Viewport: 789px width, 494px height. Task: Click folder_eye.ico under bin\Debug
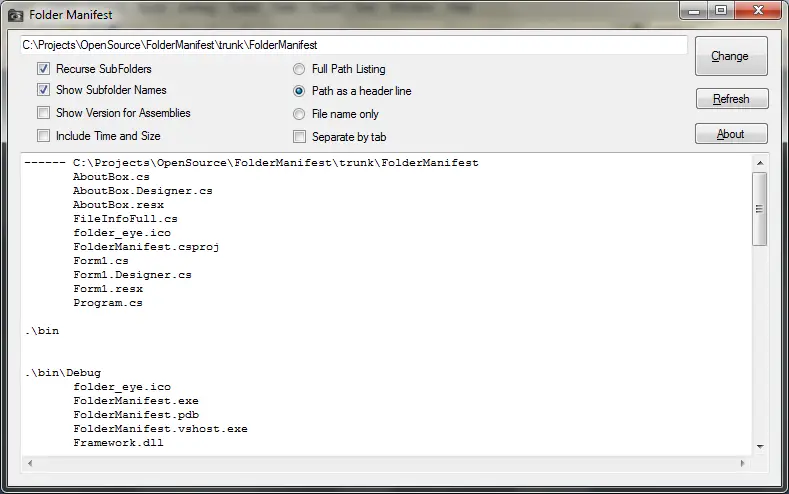122,387
